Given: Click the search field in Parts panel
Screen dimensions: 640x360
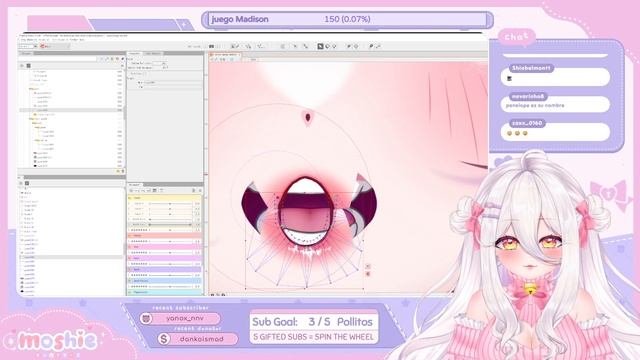Looking at the screenshot, I should tap(57, 59).
